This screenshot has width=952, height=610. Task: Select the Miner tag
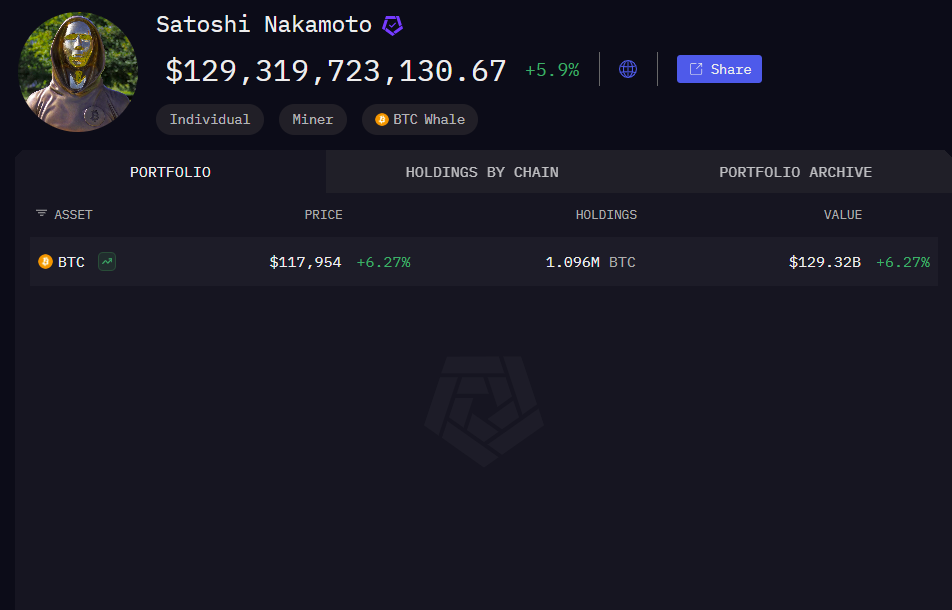(x=313, y=120)
